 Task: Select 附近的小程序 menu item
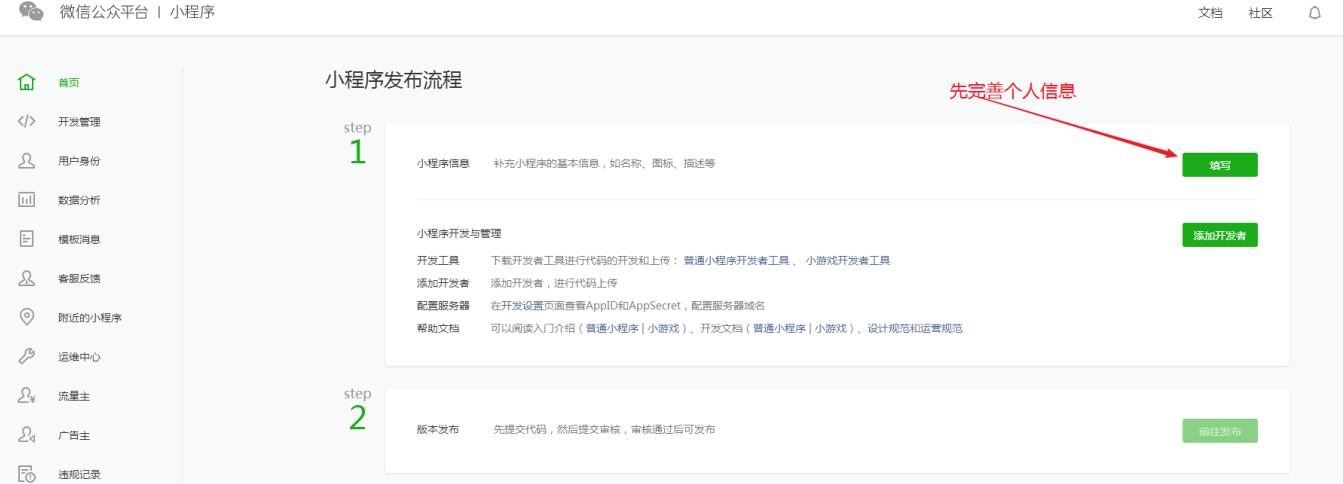click(90, 318)
